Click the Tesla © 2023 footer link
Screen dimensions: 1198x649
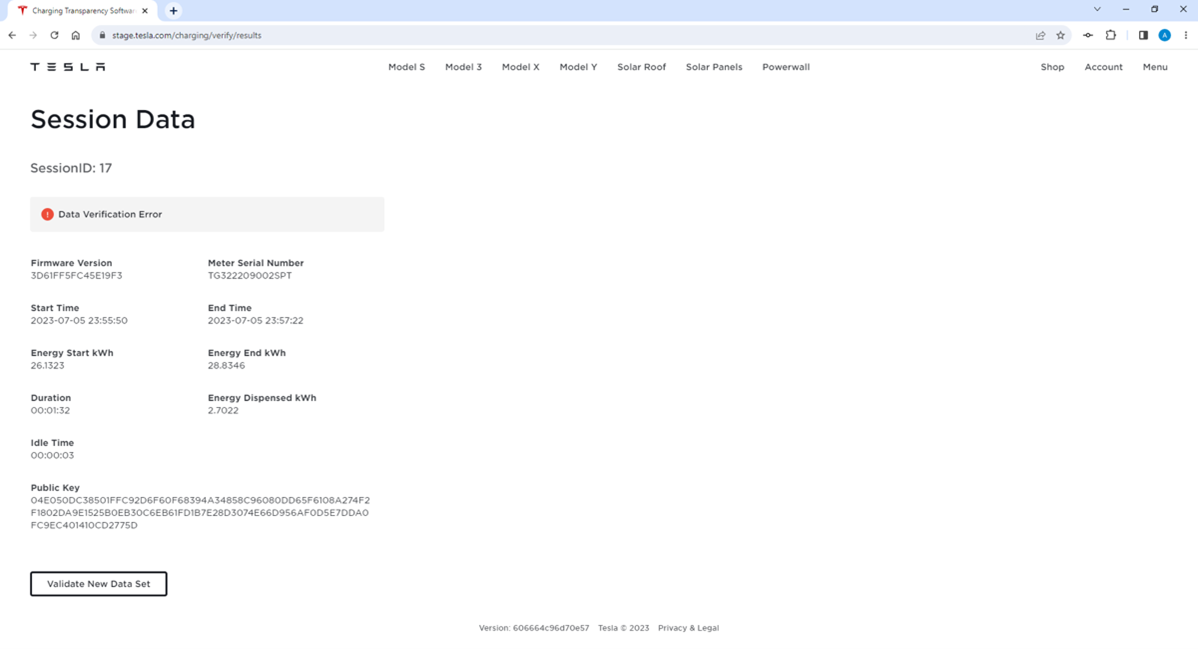coord(623,628)
